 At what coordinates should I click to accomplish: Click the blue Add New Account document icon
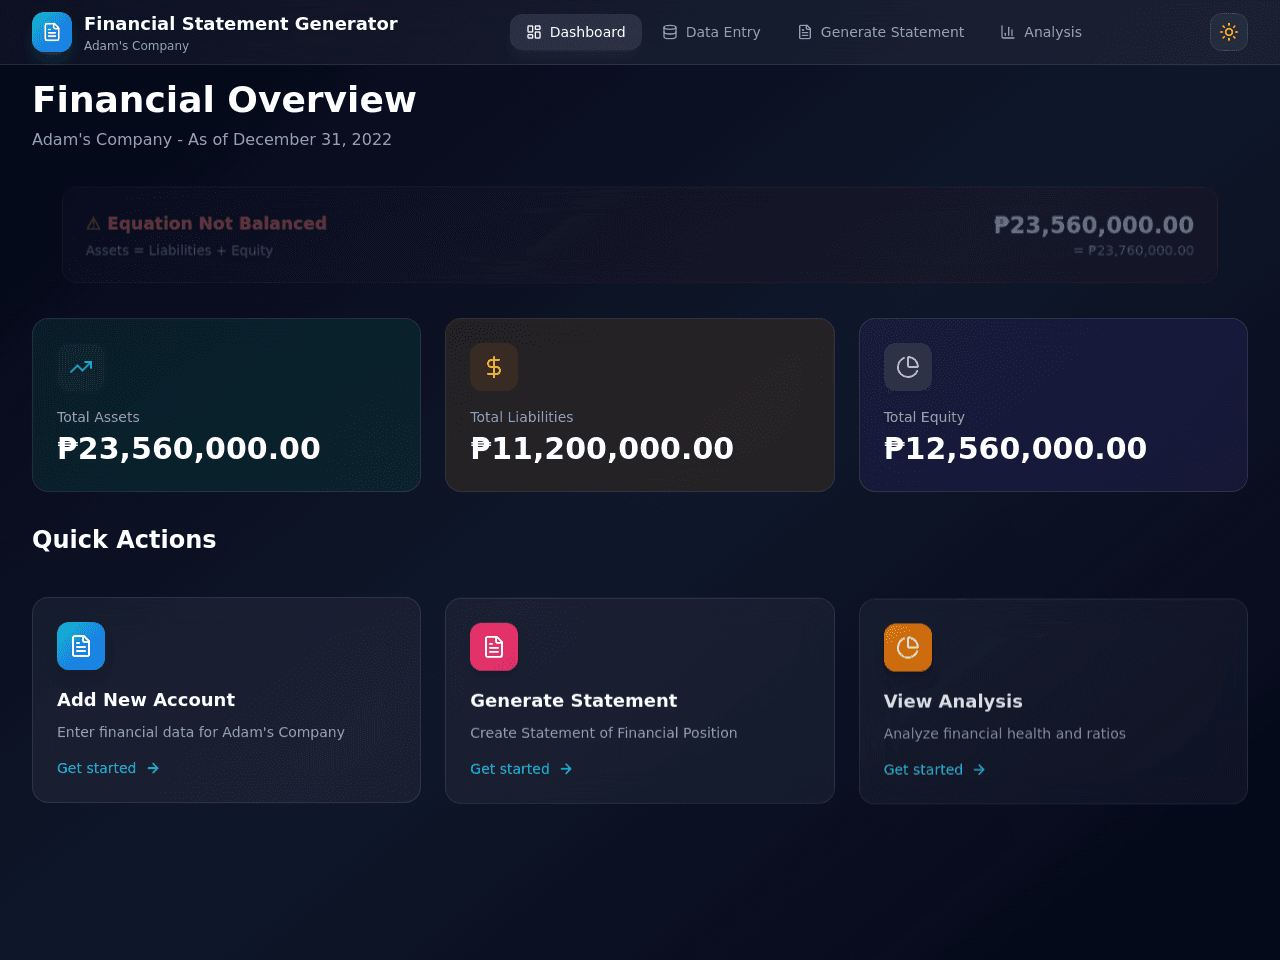81,646
